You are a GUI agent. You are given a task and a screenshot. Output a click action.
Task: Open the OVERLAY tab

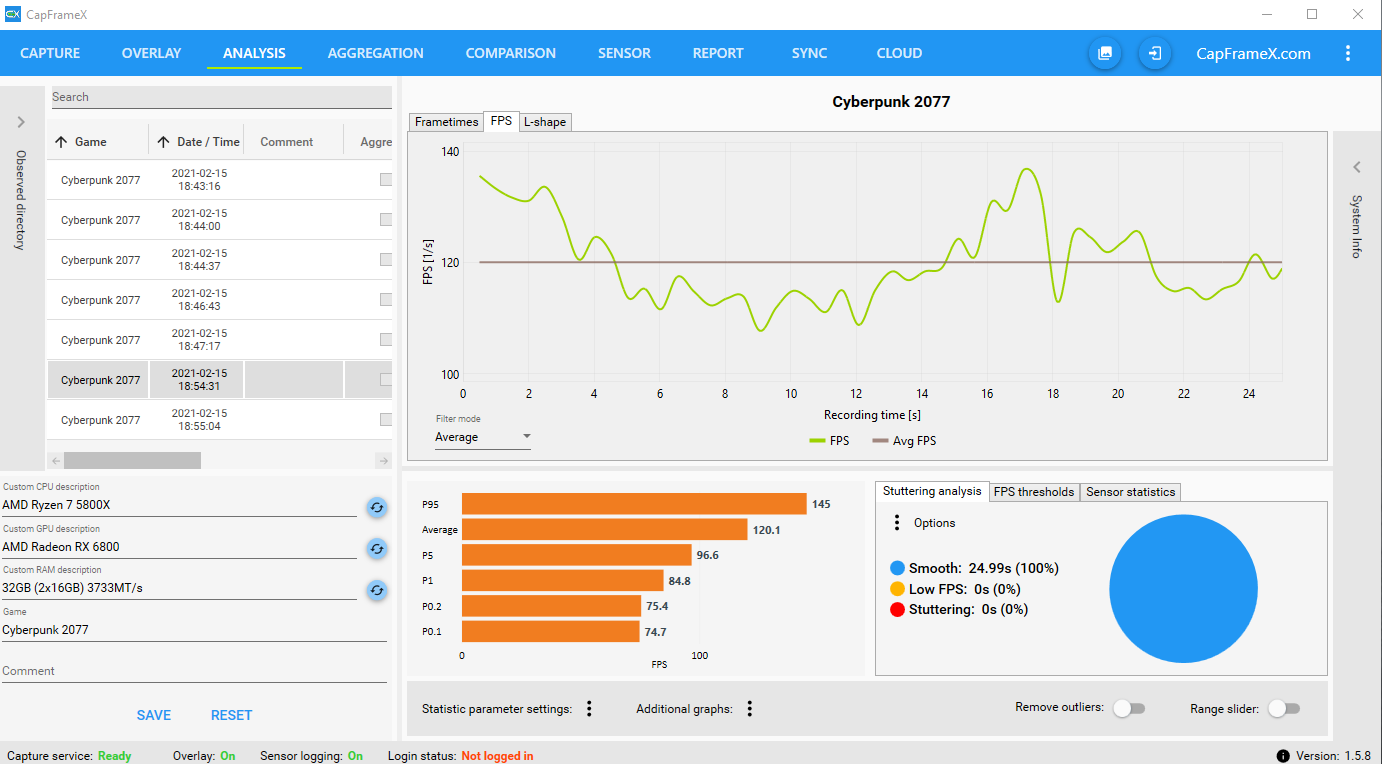click(x=151, y=53)
